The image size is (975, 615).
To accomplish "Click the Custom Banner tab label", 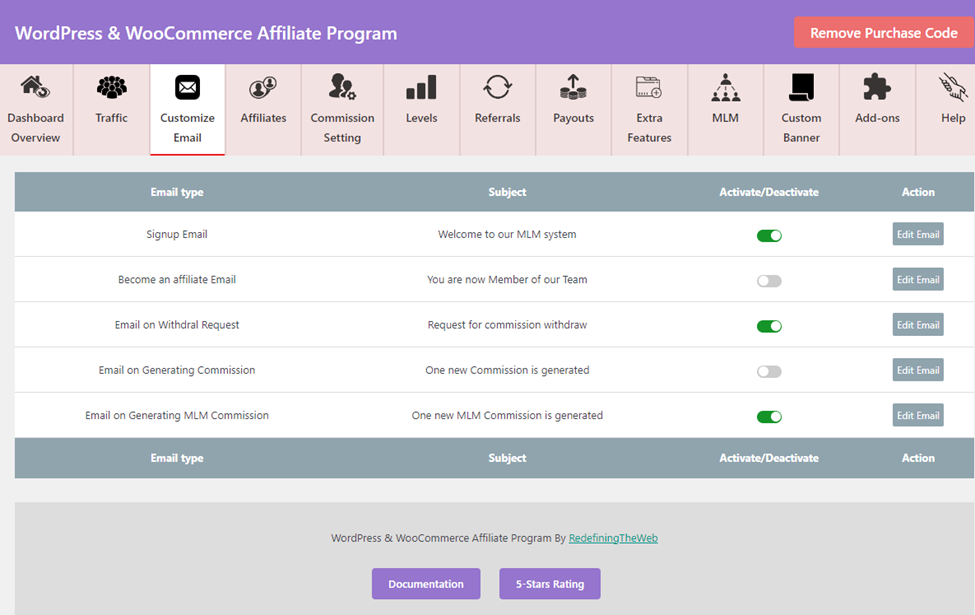I will point(801,127).
